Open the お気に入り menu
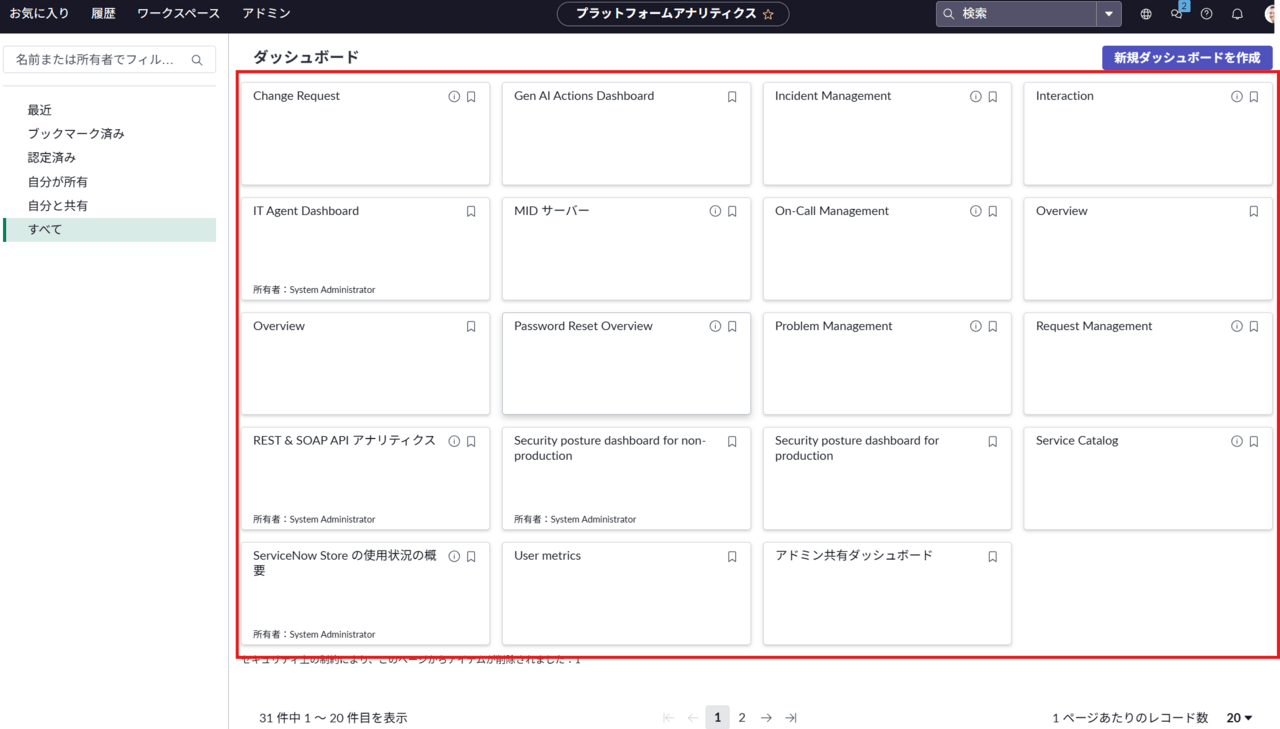This screenshot has width=1280, height=729. click(x=39, y=14)
